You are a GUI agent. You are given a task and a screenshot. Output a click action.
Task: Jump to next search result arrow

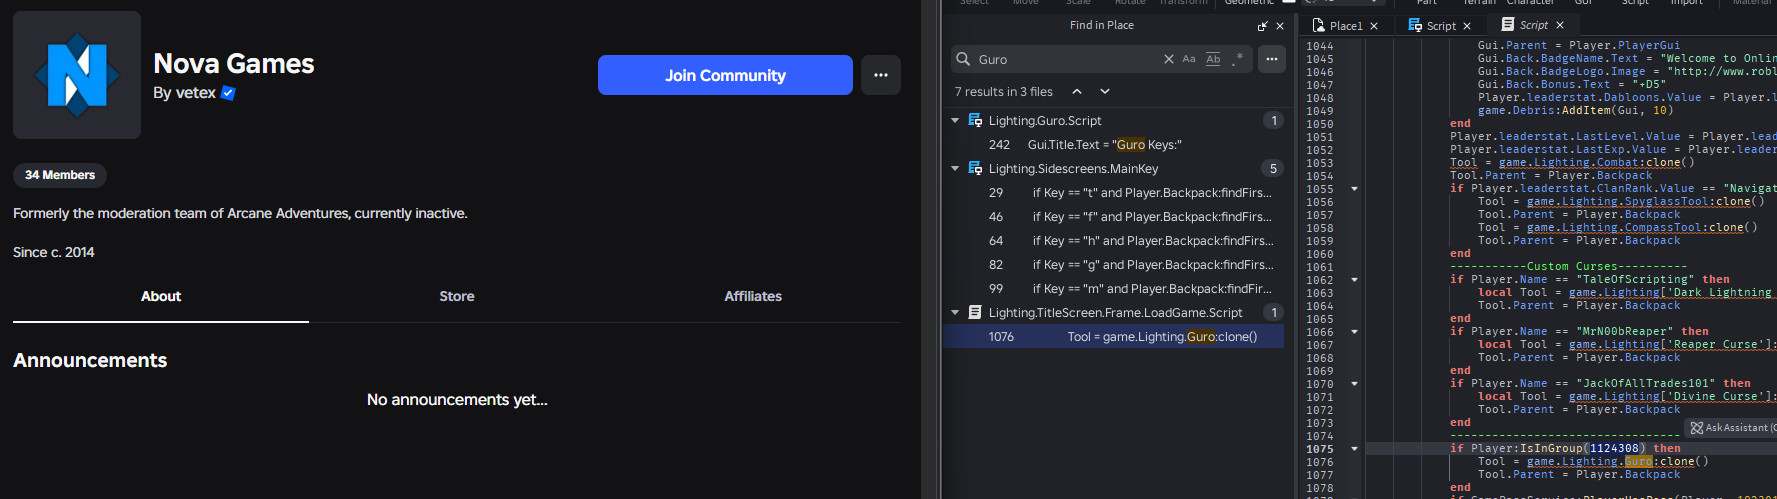coord(1105,91)
